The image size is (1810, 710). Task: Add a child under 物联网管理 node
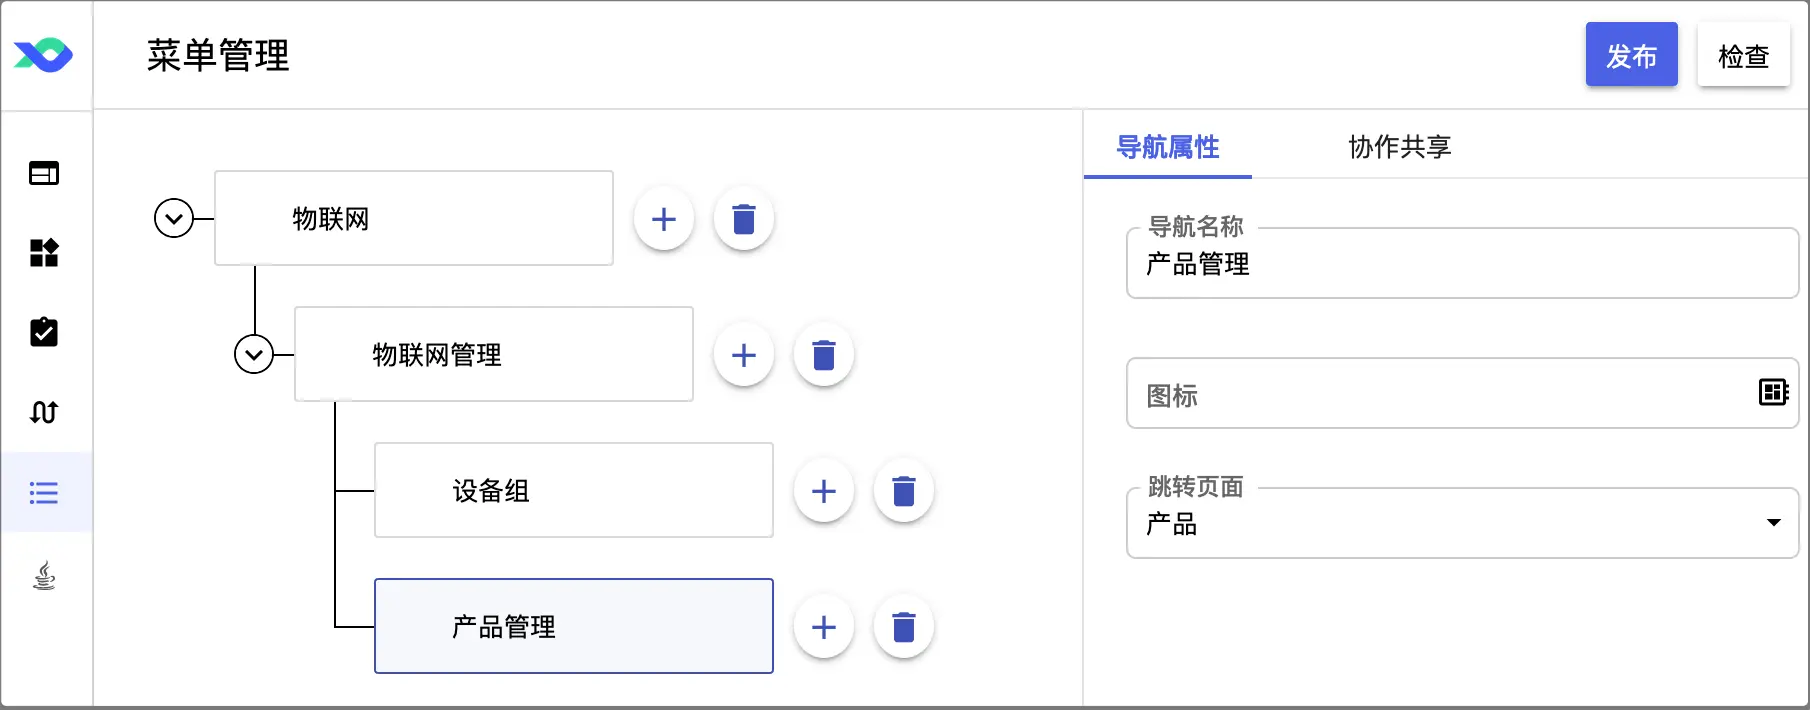pyautogui.click(x=744, y=355)
